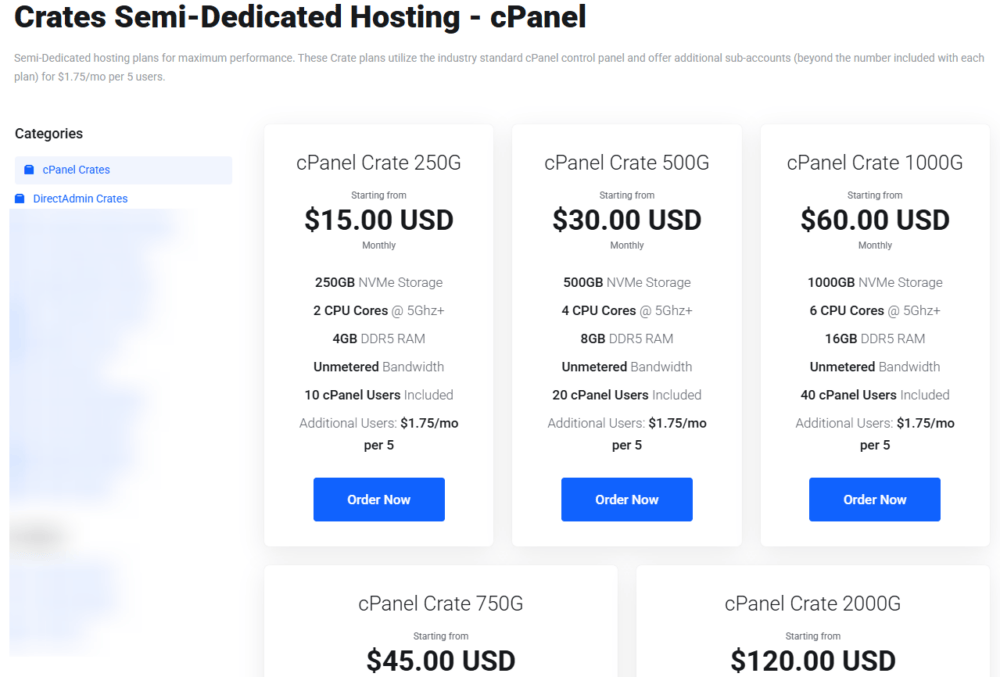Click the Categories sidebar heading

point(47,133)
